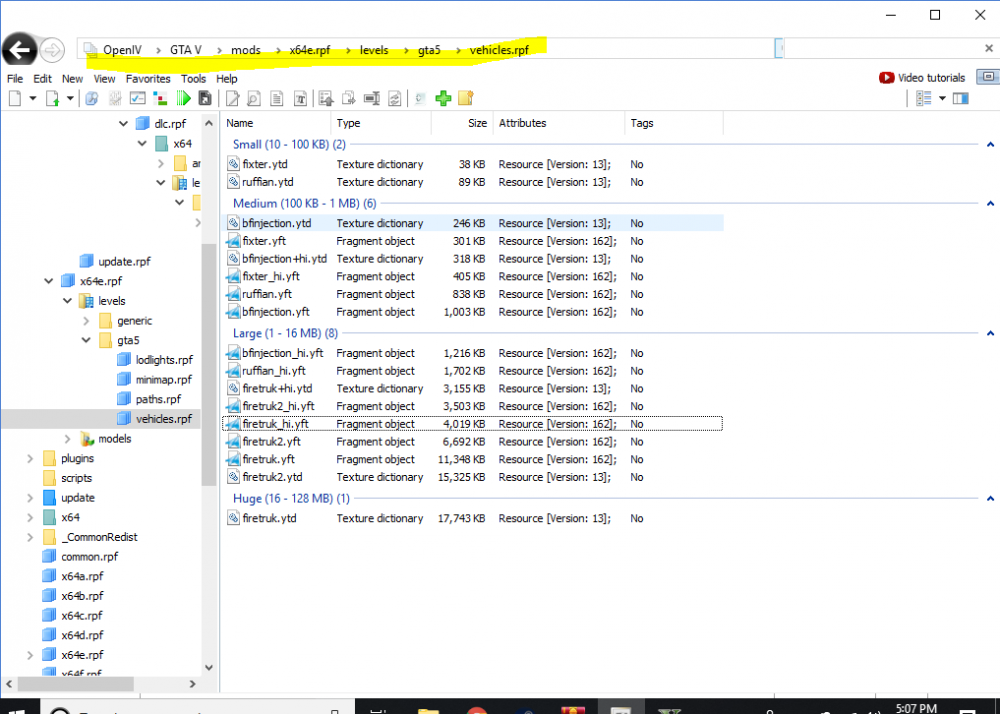Click the Add file with green arrow icon

pos(52,98)
